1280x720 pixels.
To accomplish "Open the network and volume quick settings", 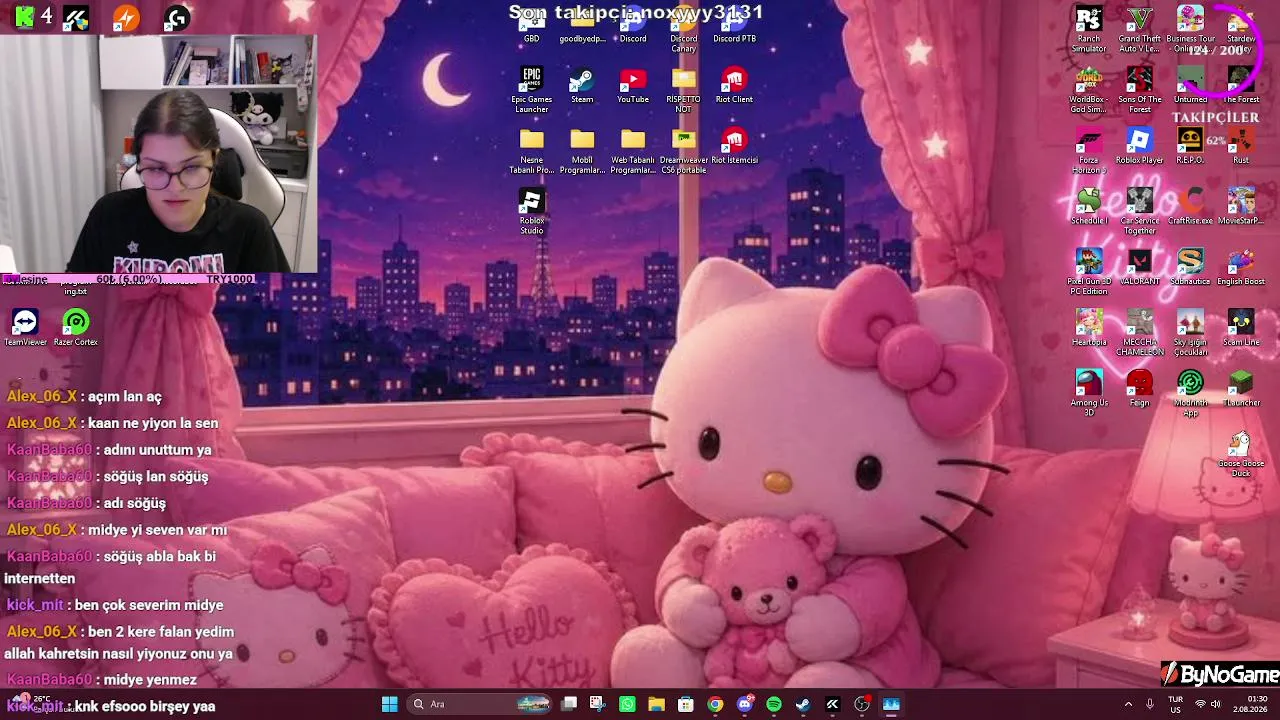I will tap(1208, 704).
